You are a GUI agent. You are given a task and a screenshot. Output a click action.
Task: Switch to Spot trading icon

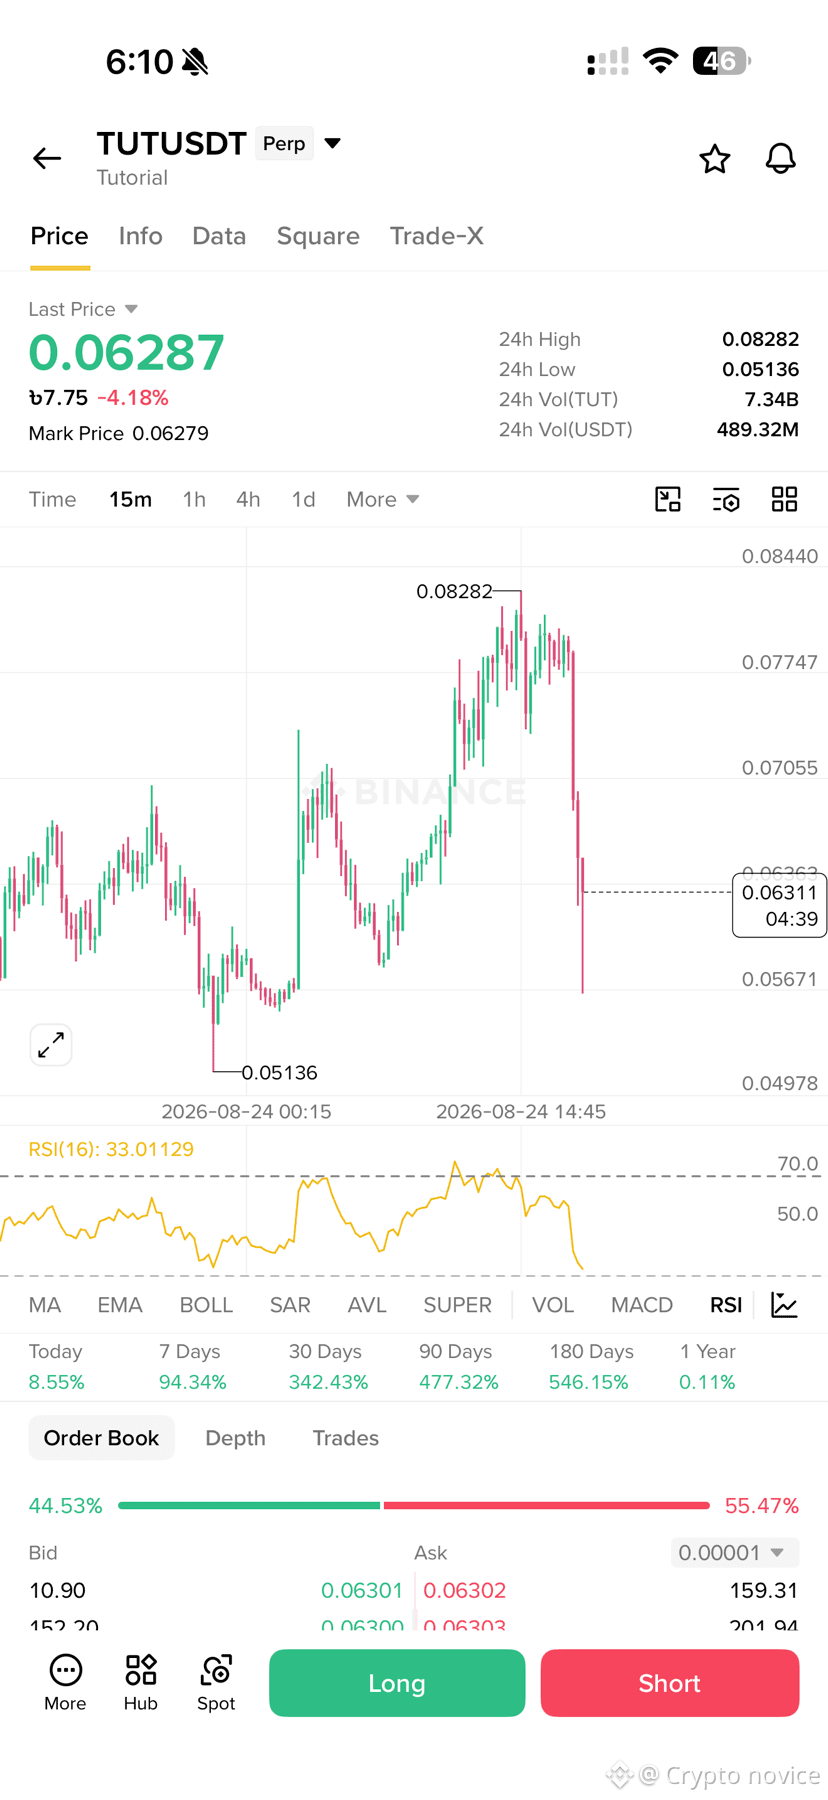(216, 1683)
